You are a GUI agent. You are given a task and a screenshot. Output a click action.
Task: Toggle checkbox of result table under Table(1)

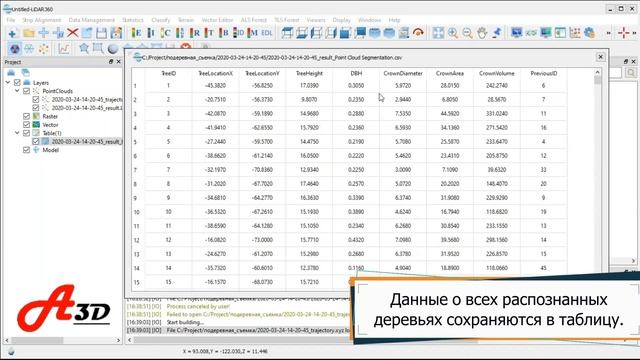[x=36, y=142]
